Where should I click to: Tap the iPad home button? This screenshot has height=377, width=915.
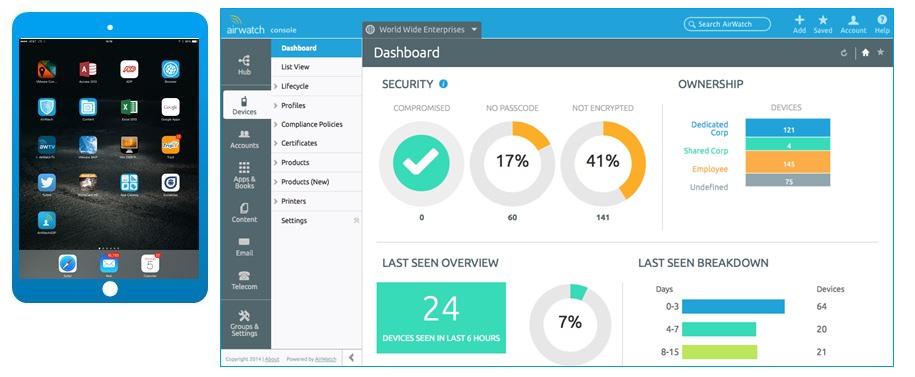click(110, 289)
